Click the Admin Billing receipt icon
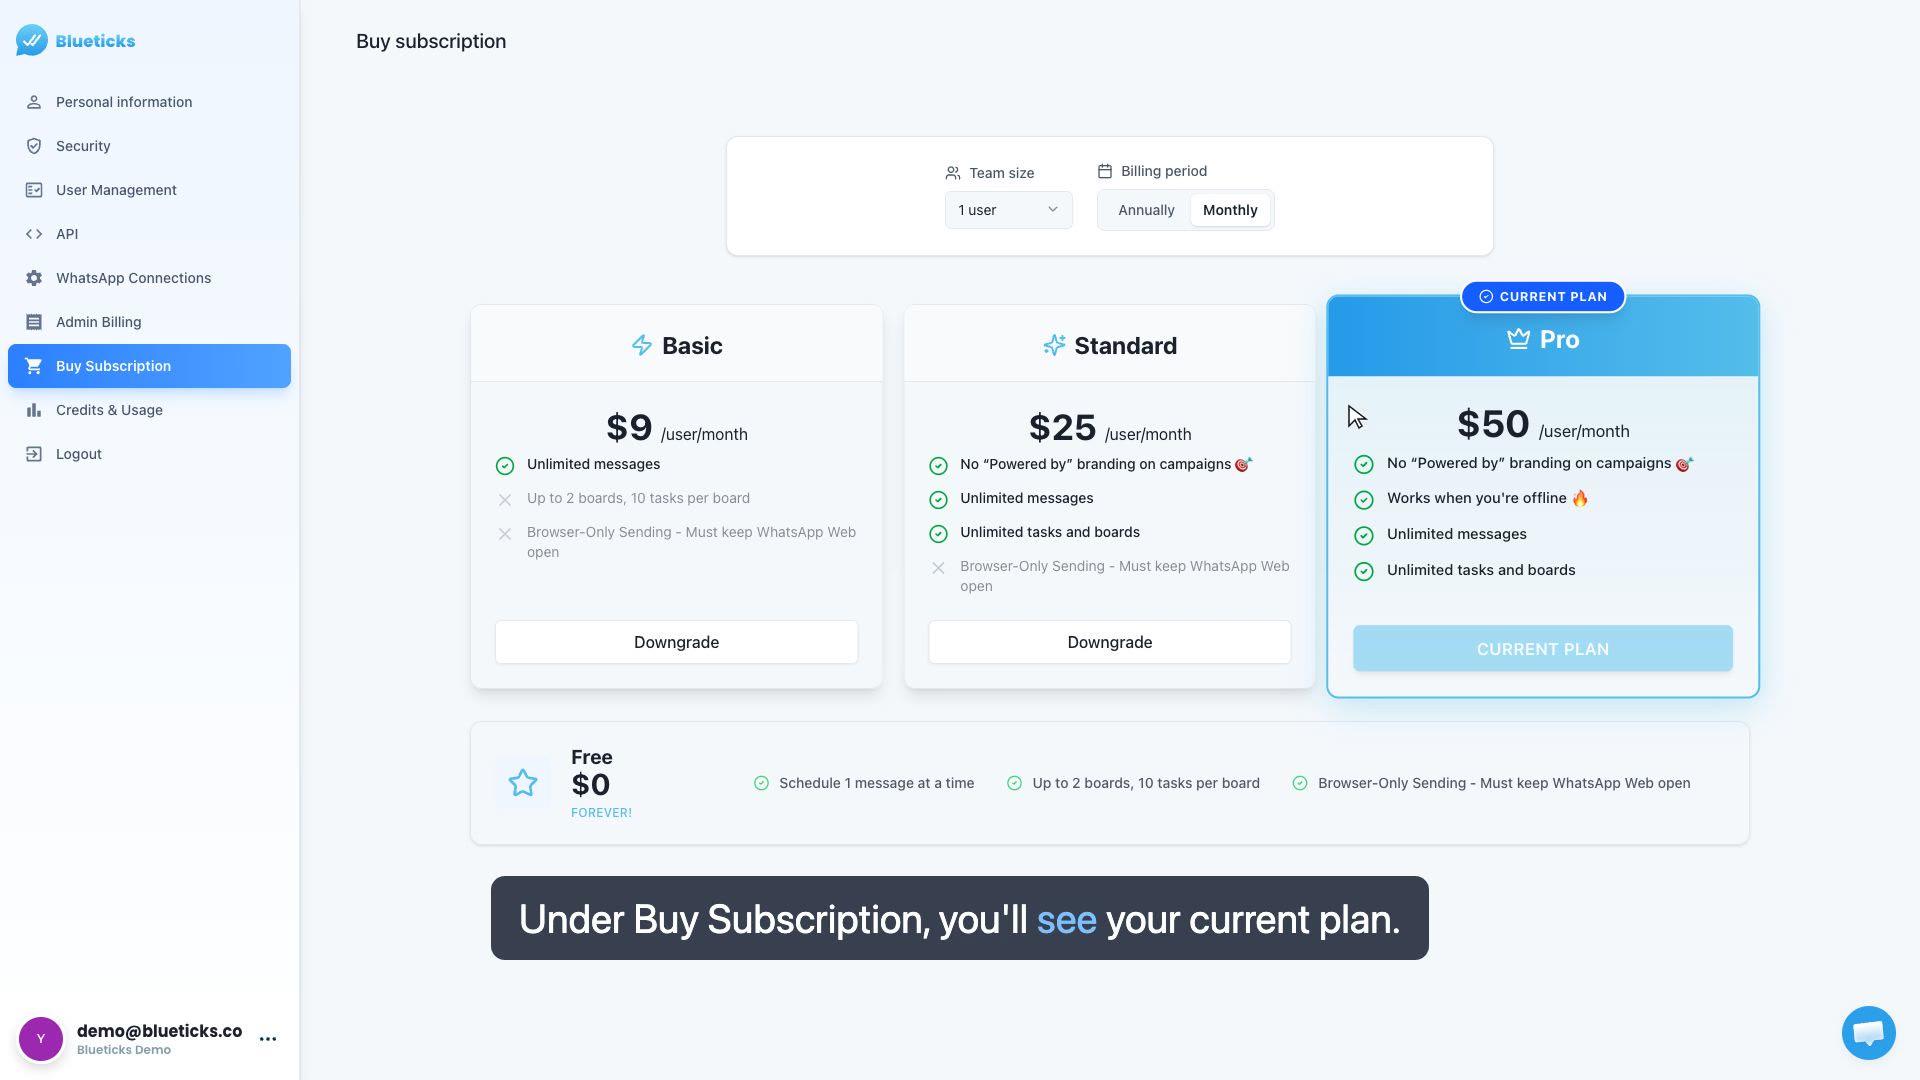This screenshot has height=1080, width=1920. pyautogui.click(x=34, y=322)
